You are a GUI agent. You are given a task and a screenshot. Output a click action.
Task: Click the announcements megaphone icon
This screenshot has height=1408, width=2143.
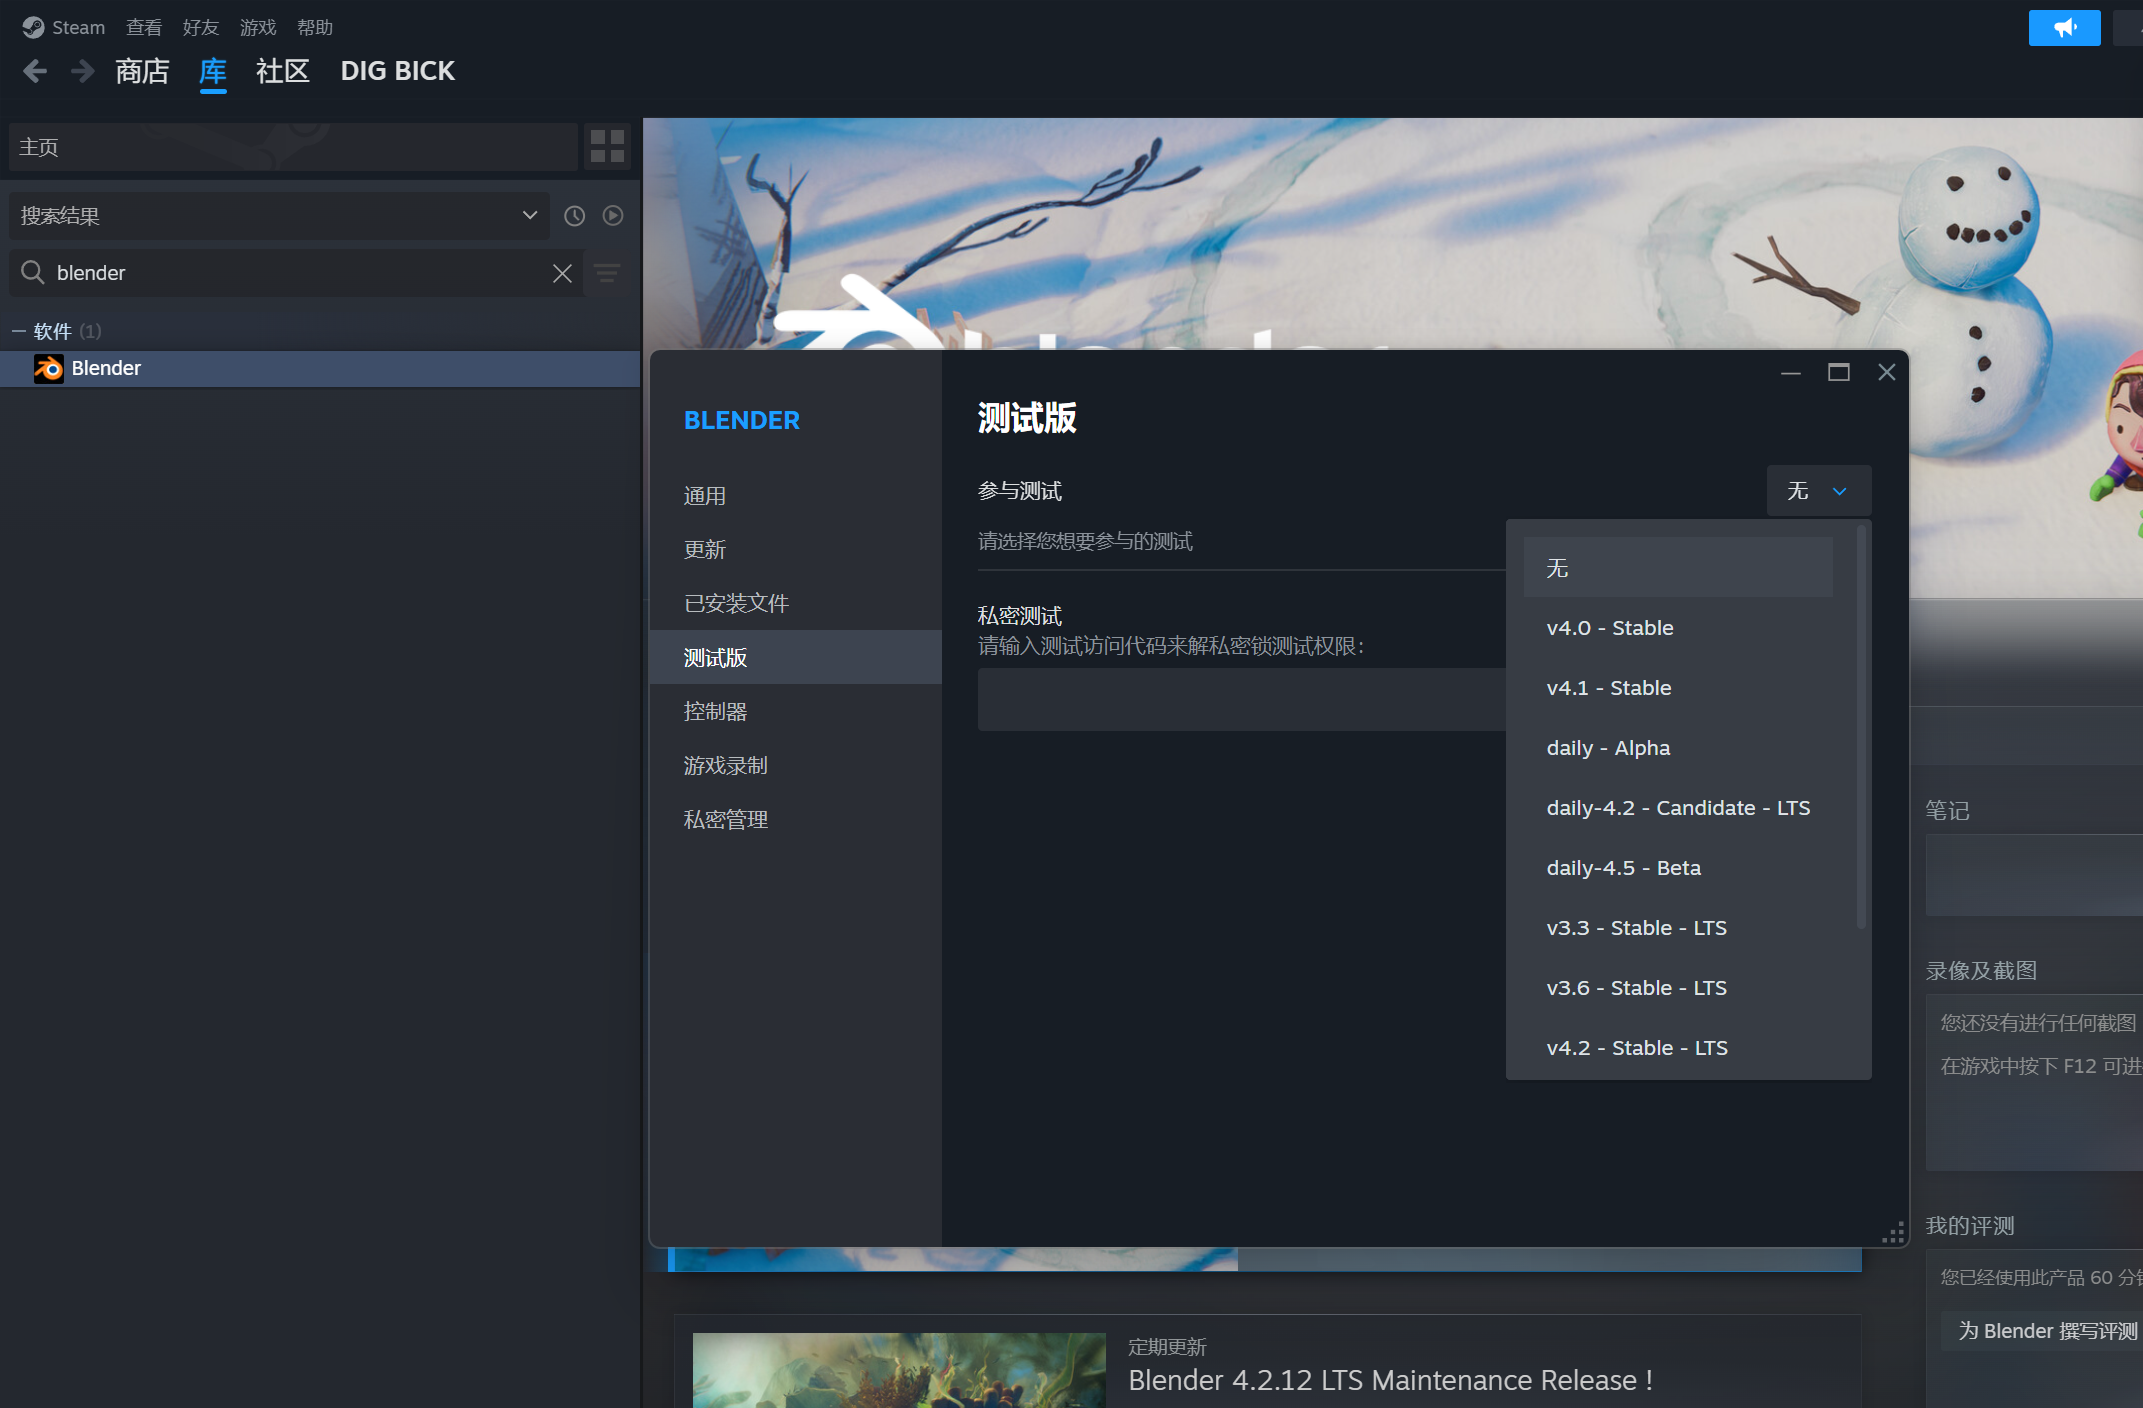coord(2064,28)
